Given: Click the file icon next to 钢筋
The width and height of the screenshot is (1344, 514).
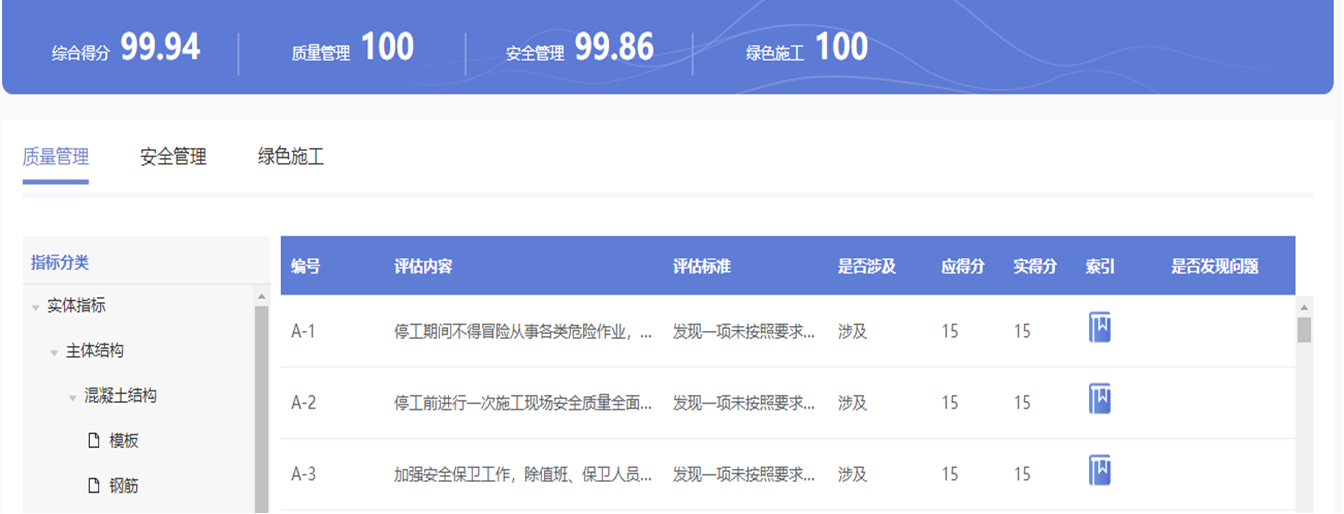Looking at the screenshot, I should tap(94, 486).
